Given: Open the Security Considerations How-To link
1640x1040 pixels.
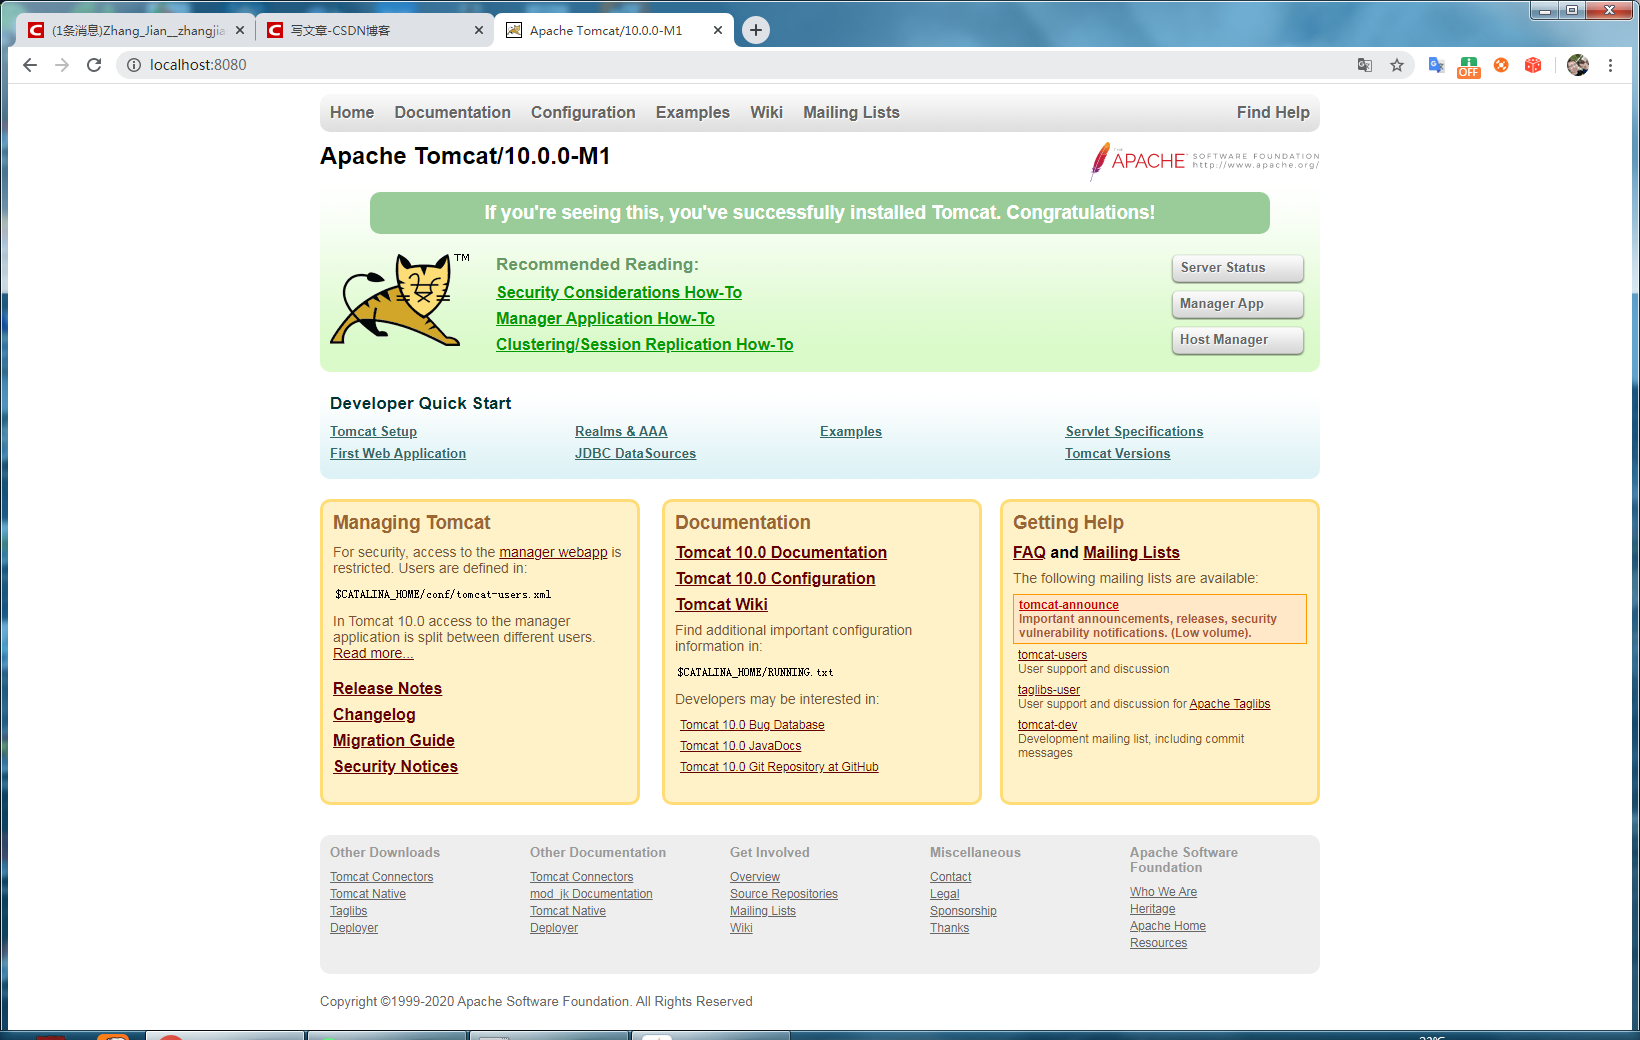Looking at the screenshot, I should [x=618, y=292].
